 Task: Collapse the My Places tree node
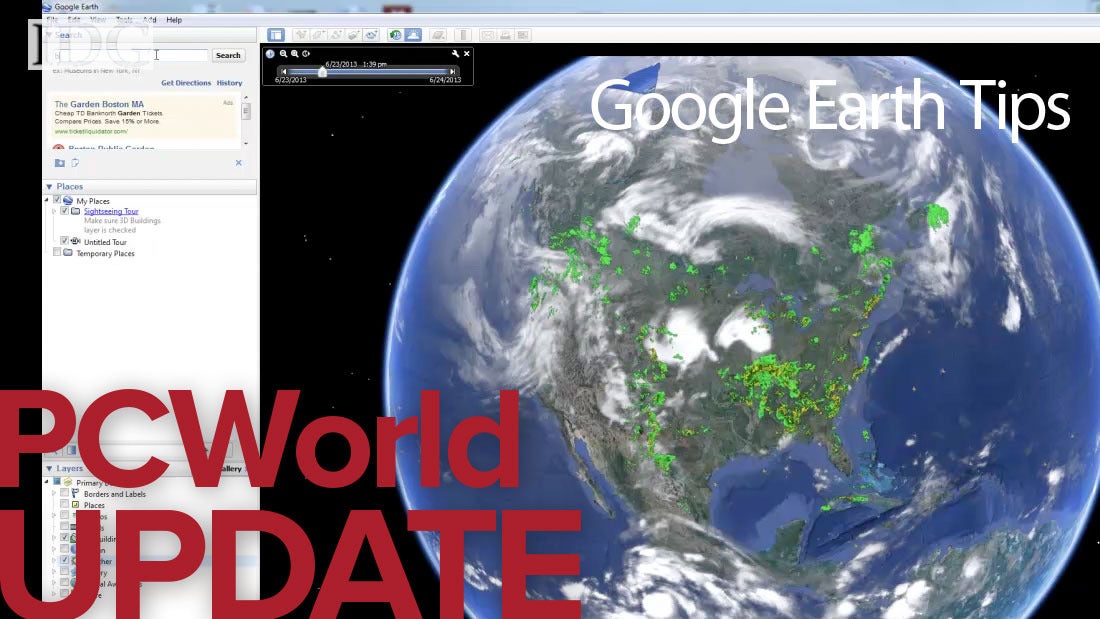pos(47,200)
